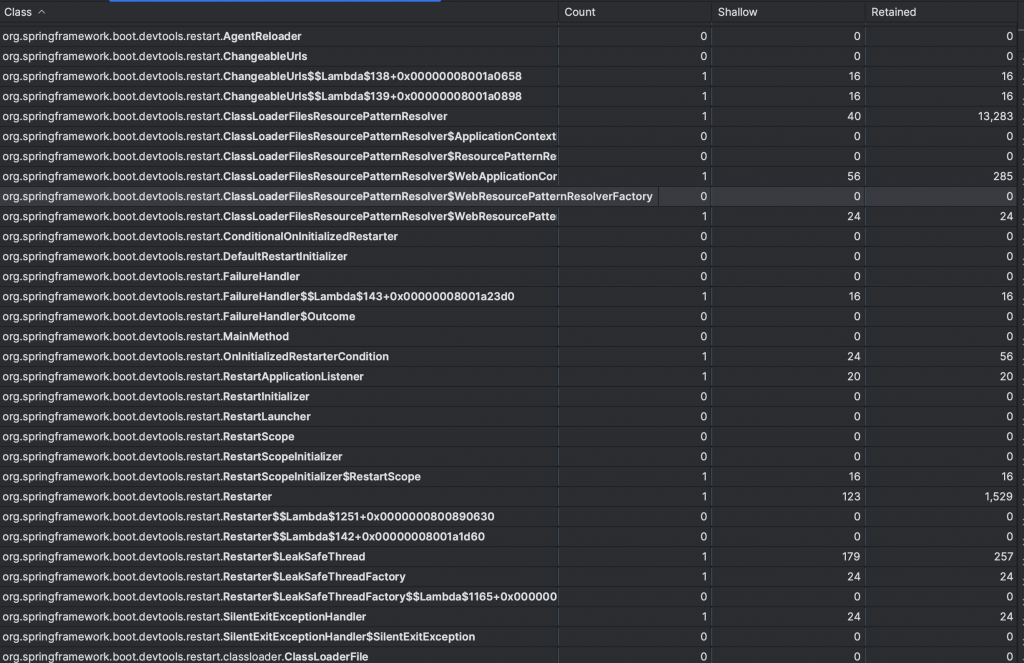Viewport: 1024px width, 663px height.
Task: Select Restarter$LeakSafeThreadFactory row
Action: click(509, 577)
